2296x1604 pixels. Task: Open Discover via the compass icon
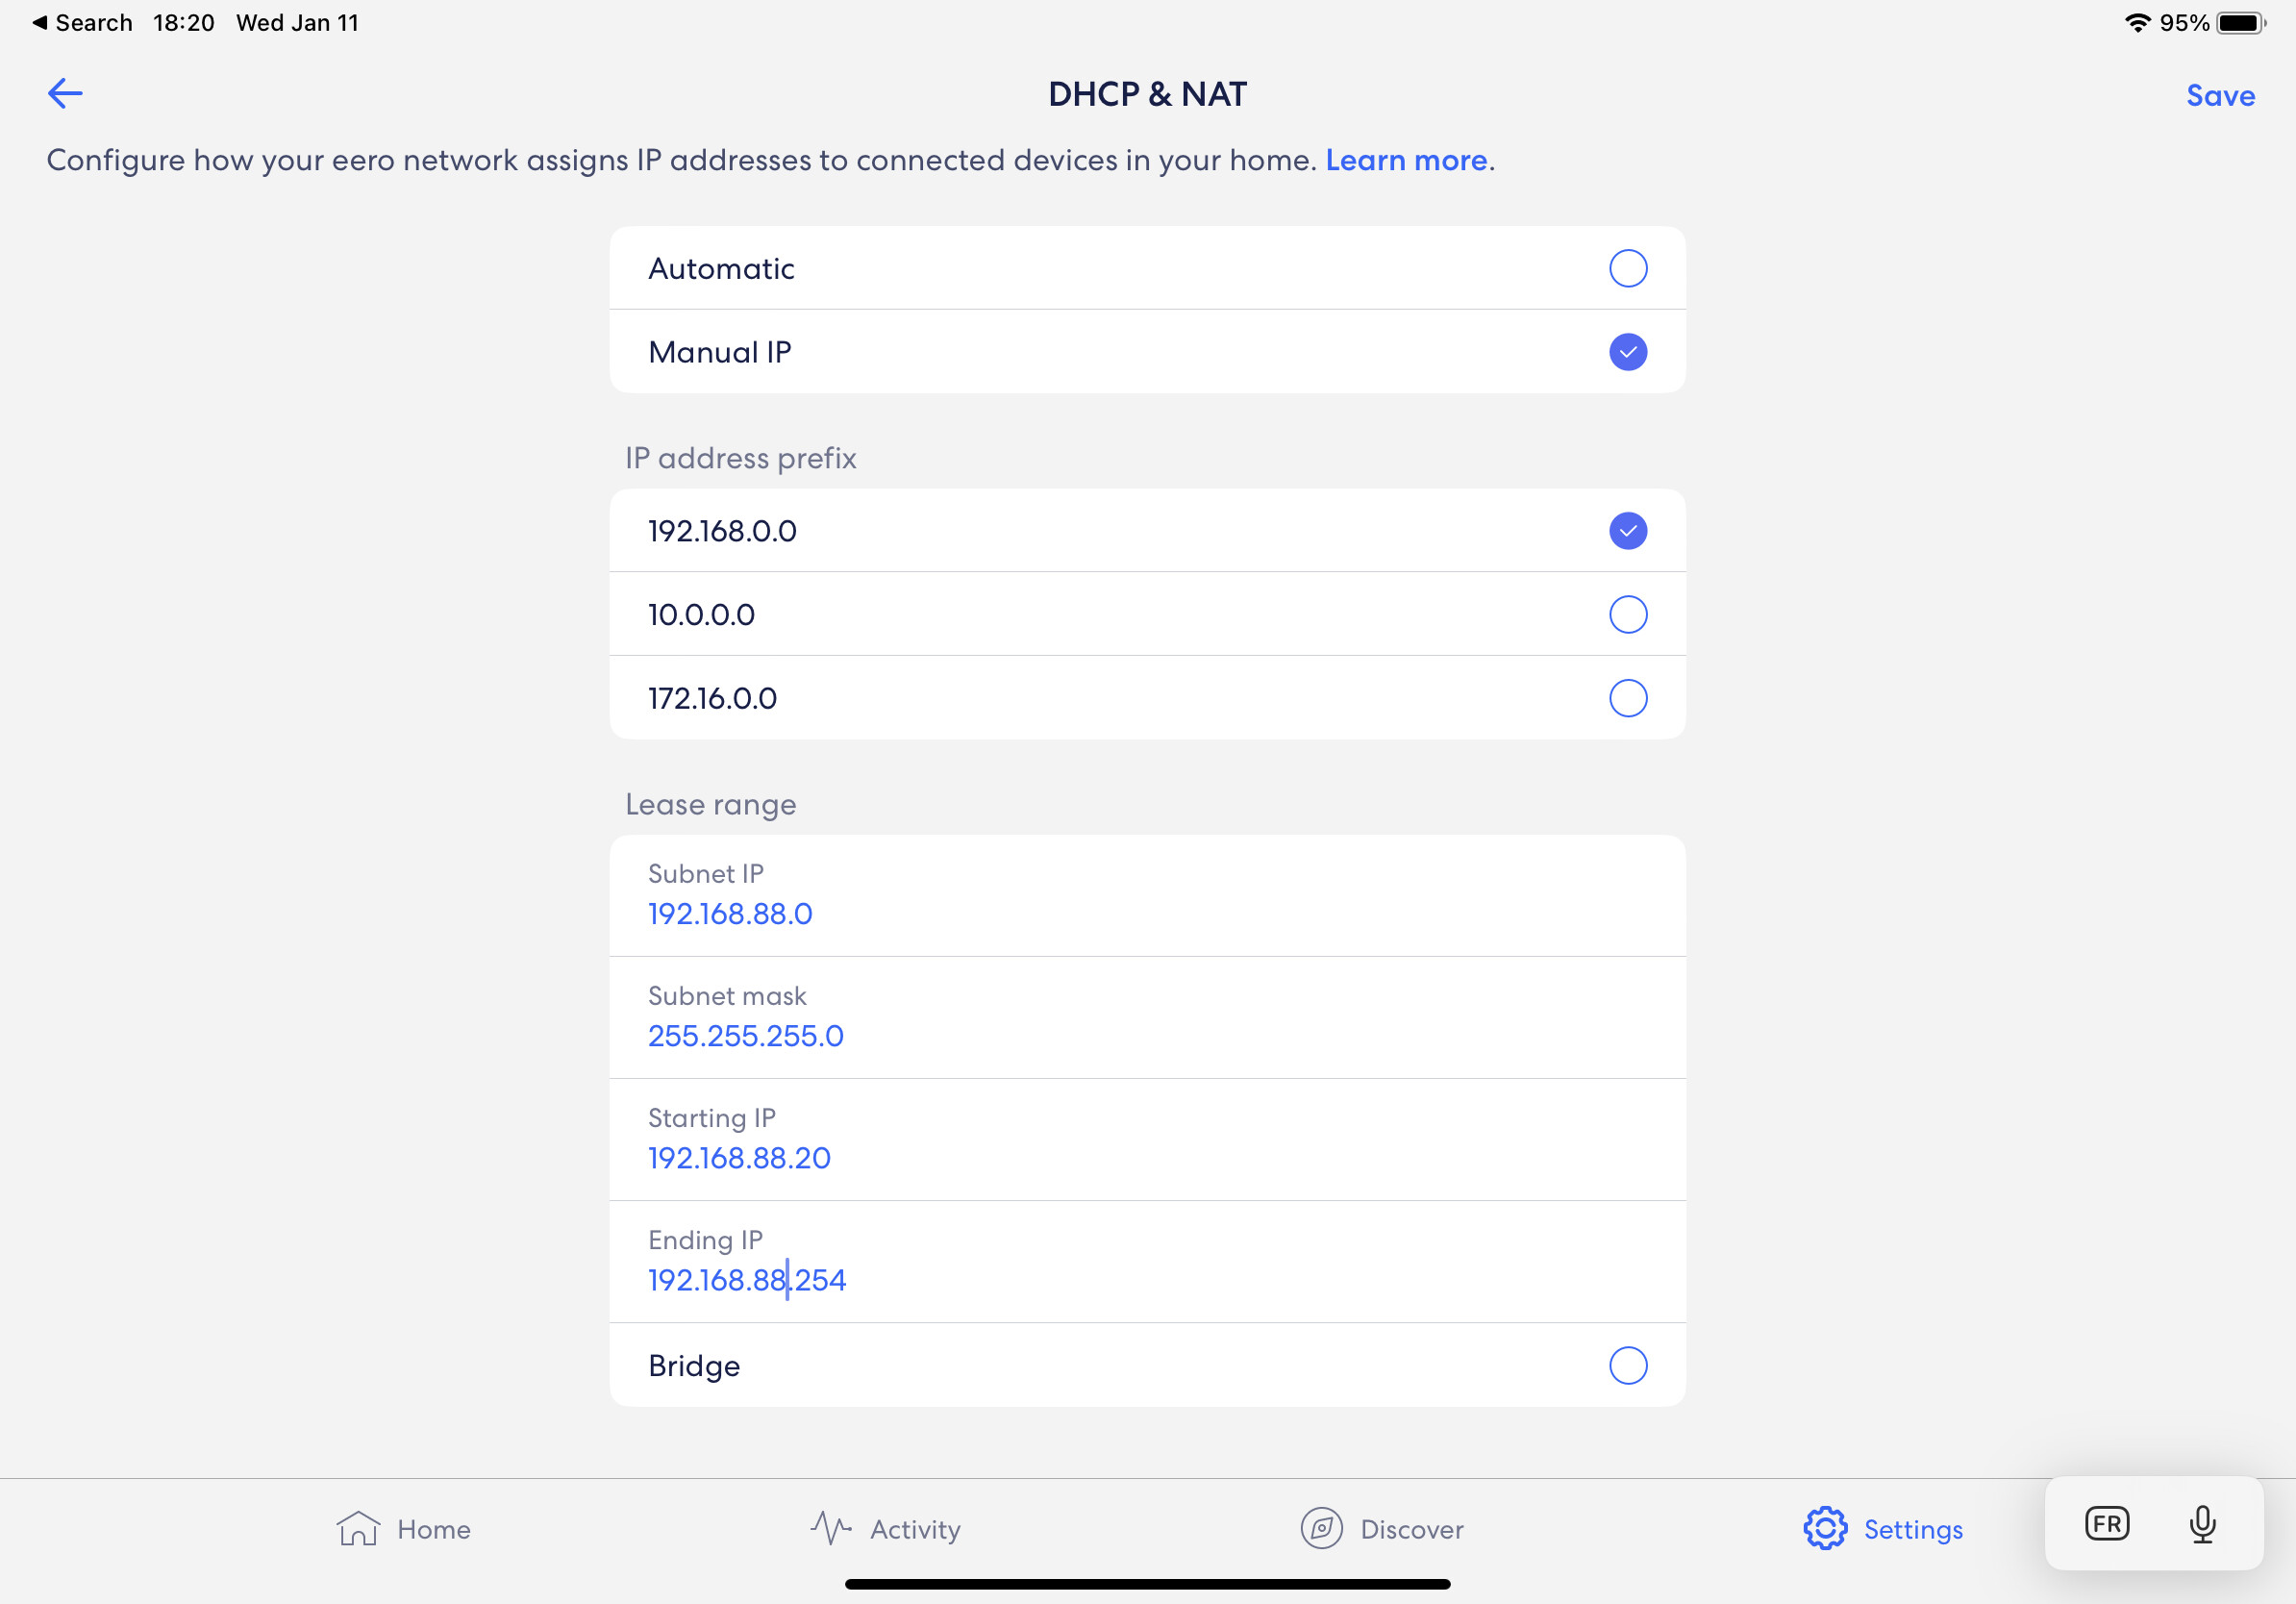[x=1320, y=1528]
